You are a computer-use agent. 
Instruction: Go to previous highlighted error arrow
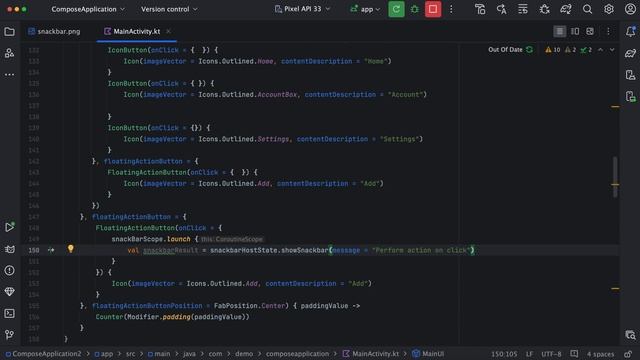(600, 49)
